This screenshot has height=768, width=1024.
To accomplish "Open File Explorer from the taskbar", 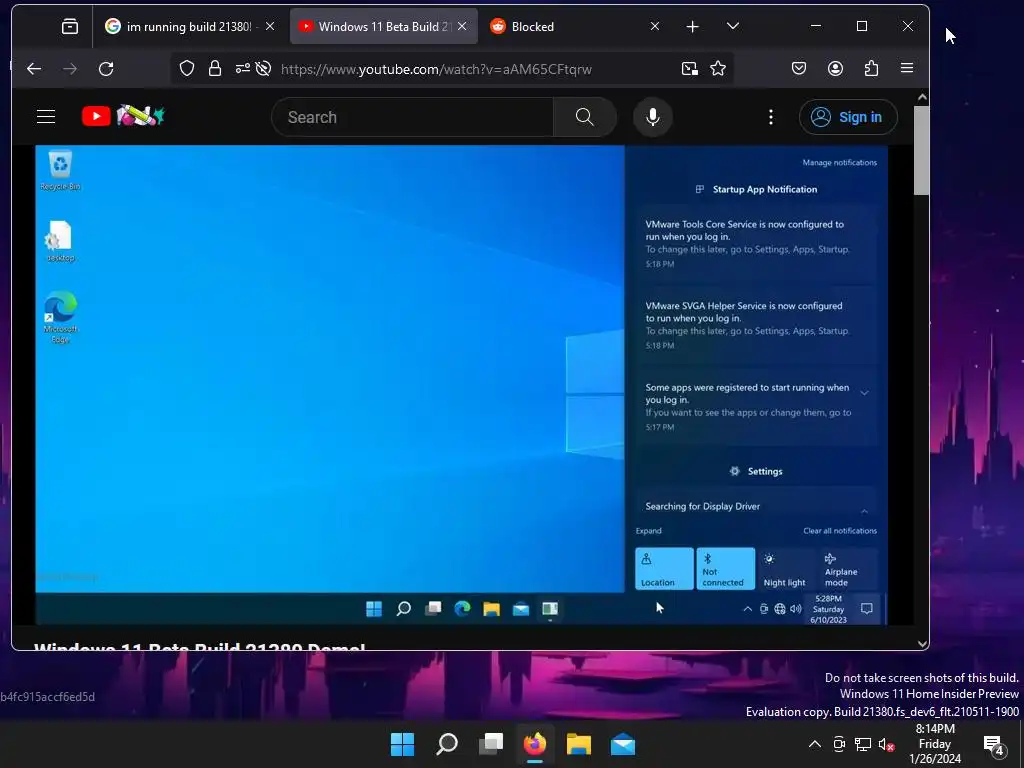I will 579,744.
